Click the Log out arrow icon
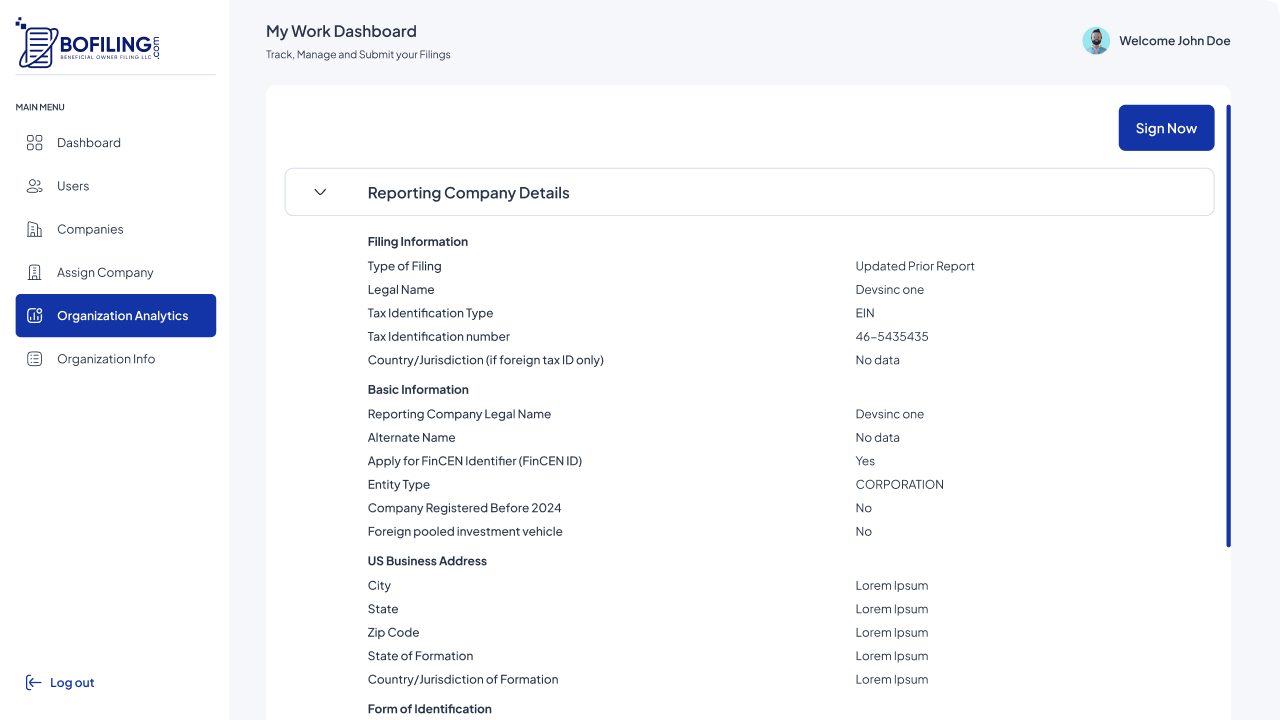Viewport: 1280px width, 720px height. pyautogui.click(x=34, y=683)
